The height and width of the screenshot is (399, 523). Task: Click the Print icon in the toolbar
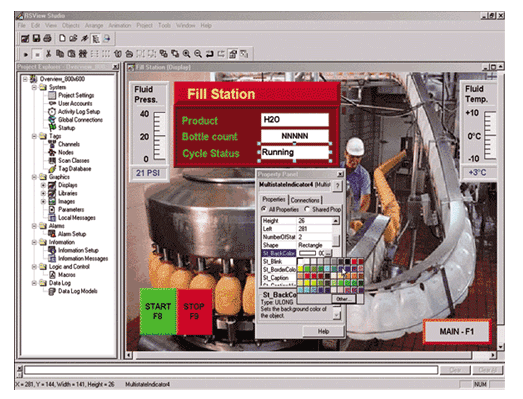click(47, 38)
